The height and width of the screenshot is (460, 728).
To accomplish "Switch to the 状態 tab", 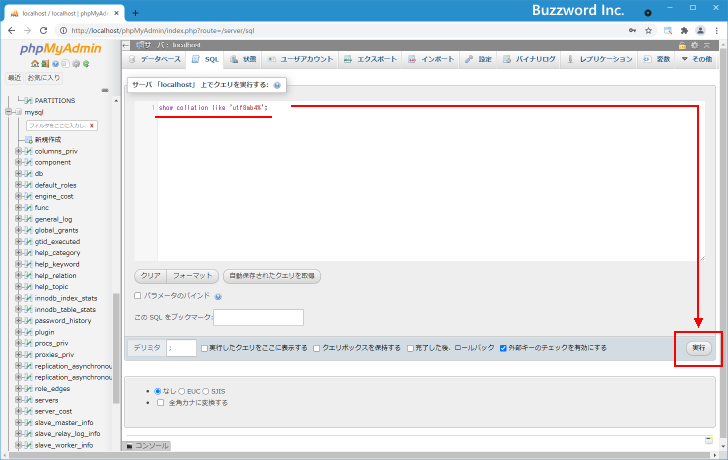I will coord(243,59).
